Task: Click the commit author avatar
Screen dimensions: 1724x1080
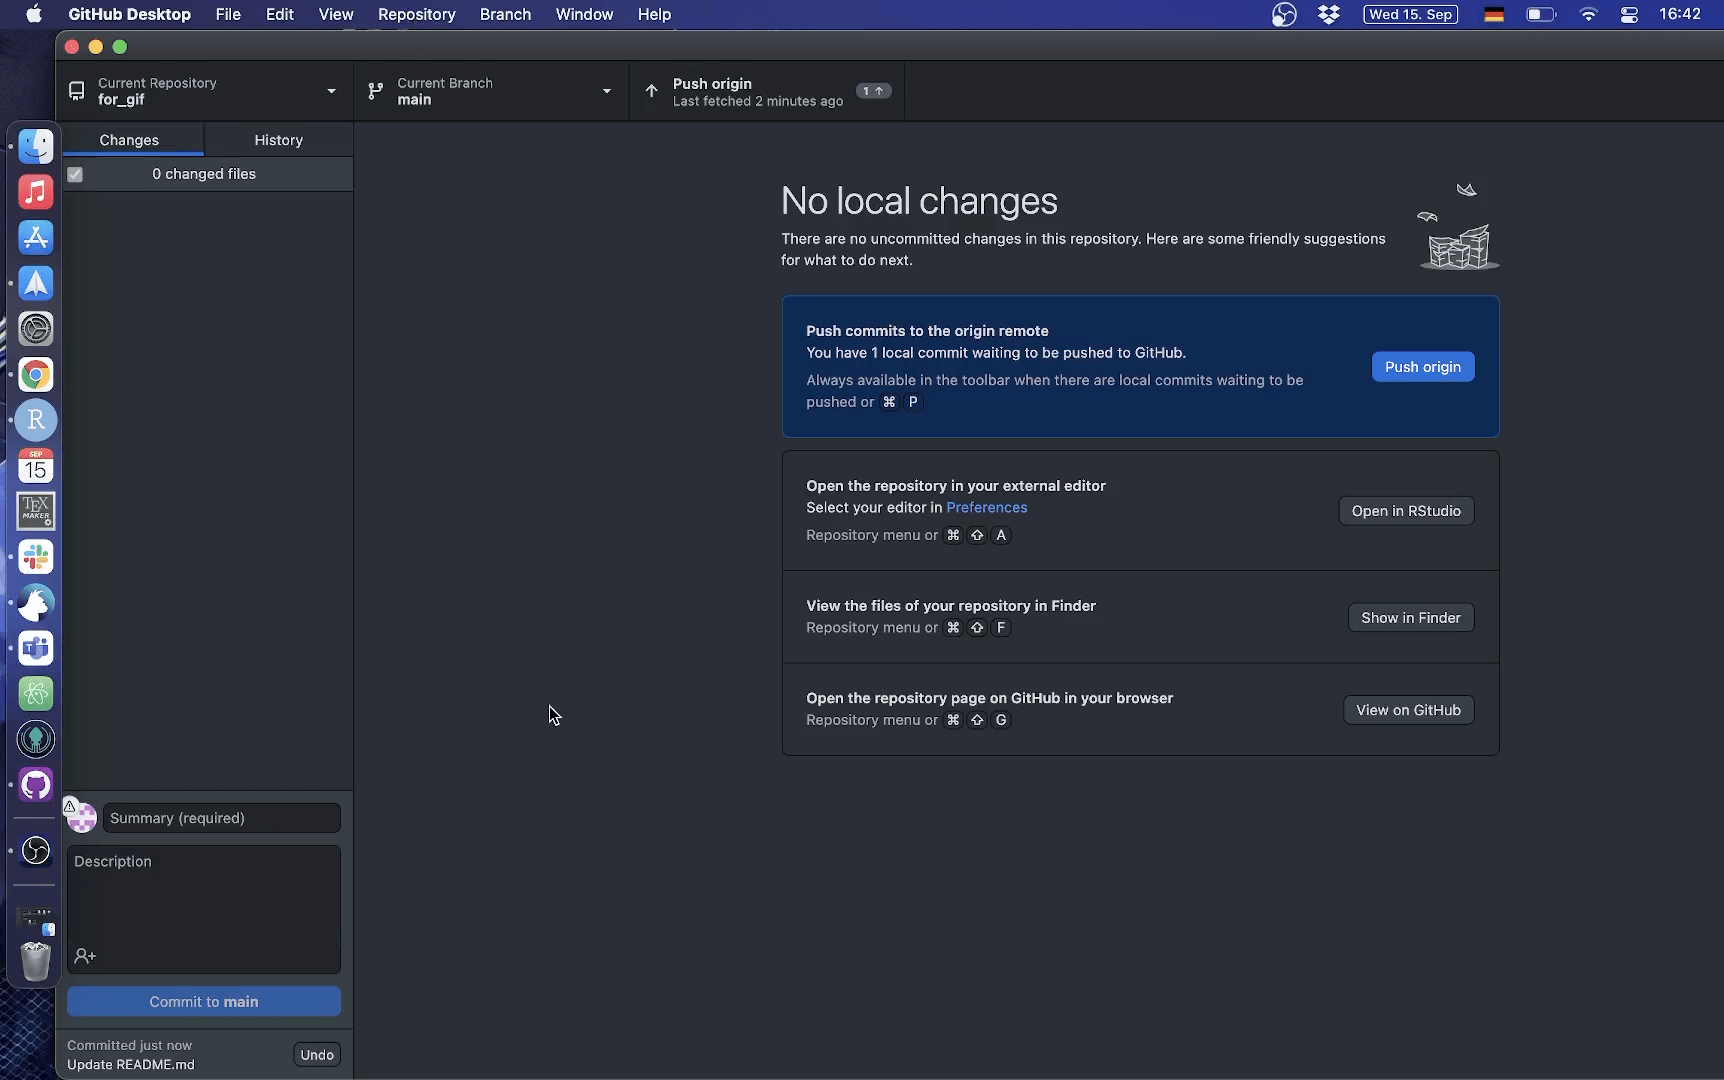Action: pyautogui.click(x=82, y=818)
